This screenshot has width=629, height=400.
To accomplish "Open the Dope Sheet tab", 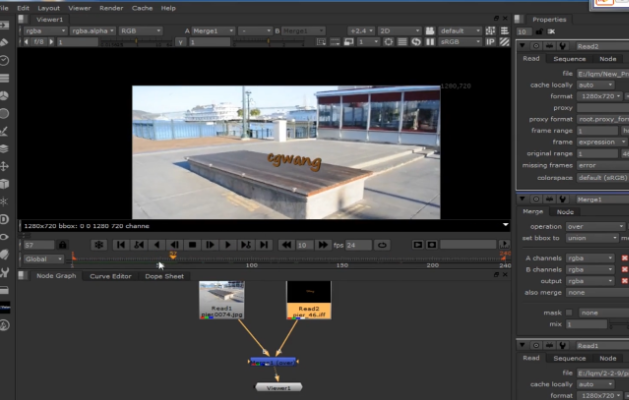I will (x=165, y=276).
